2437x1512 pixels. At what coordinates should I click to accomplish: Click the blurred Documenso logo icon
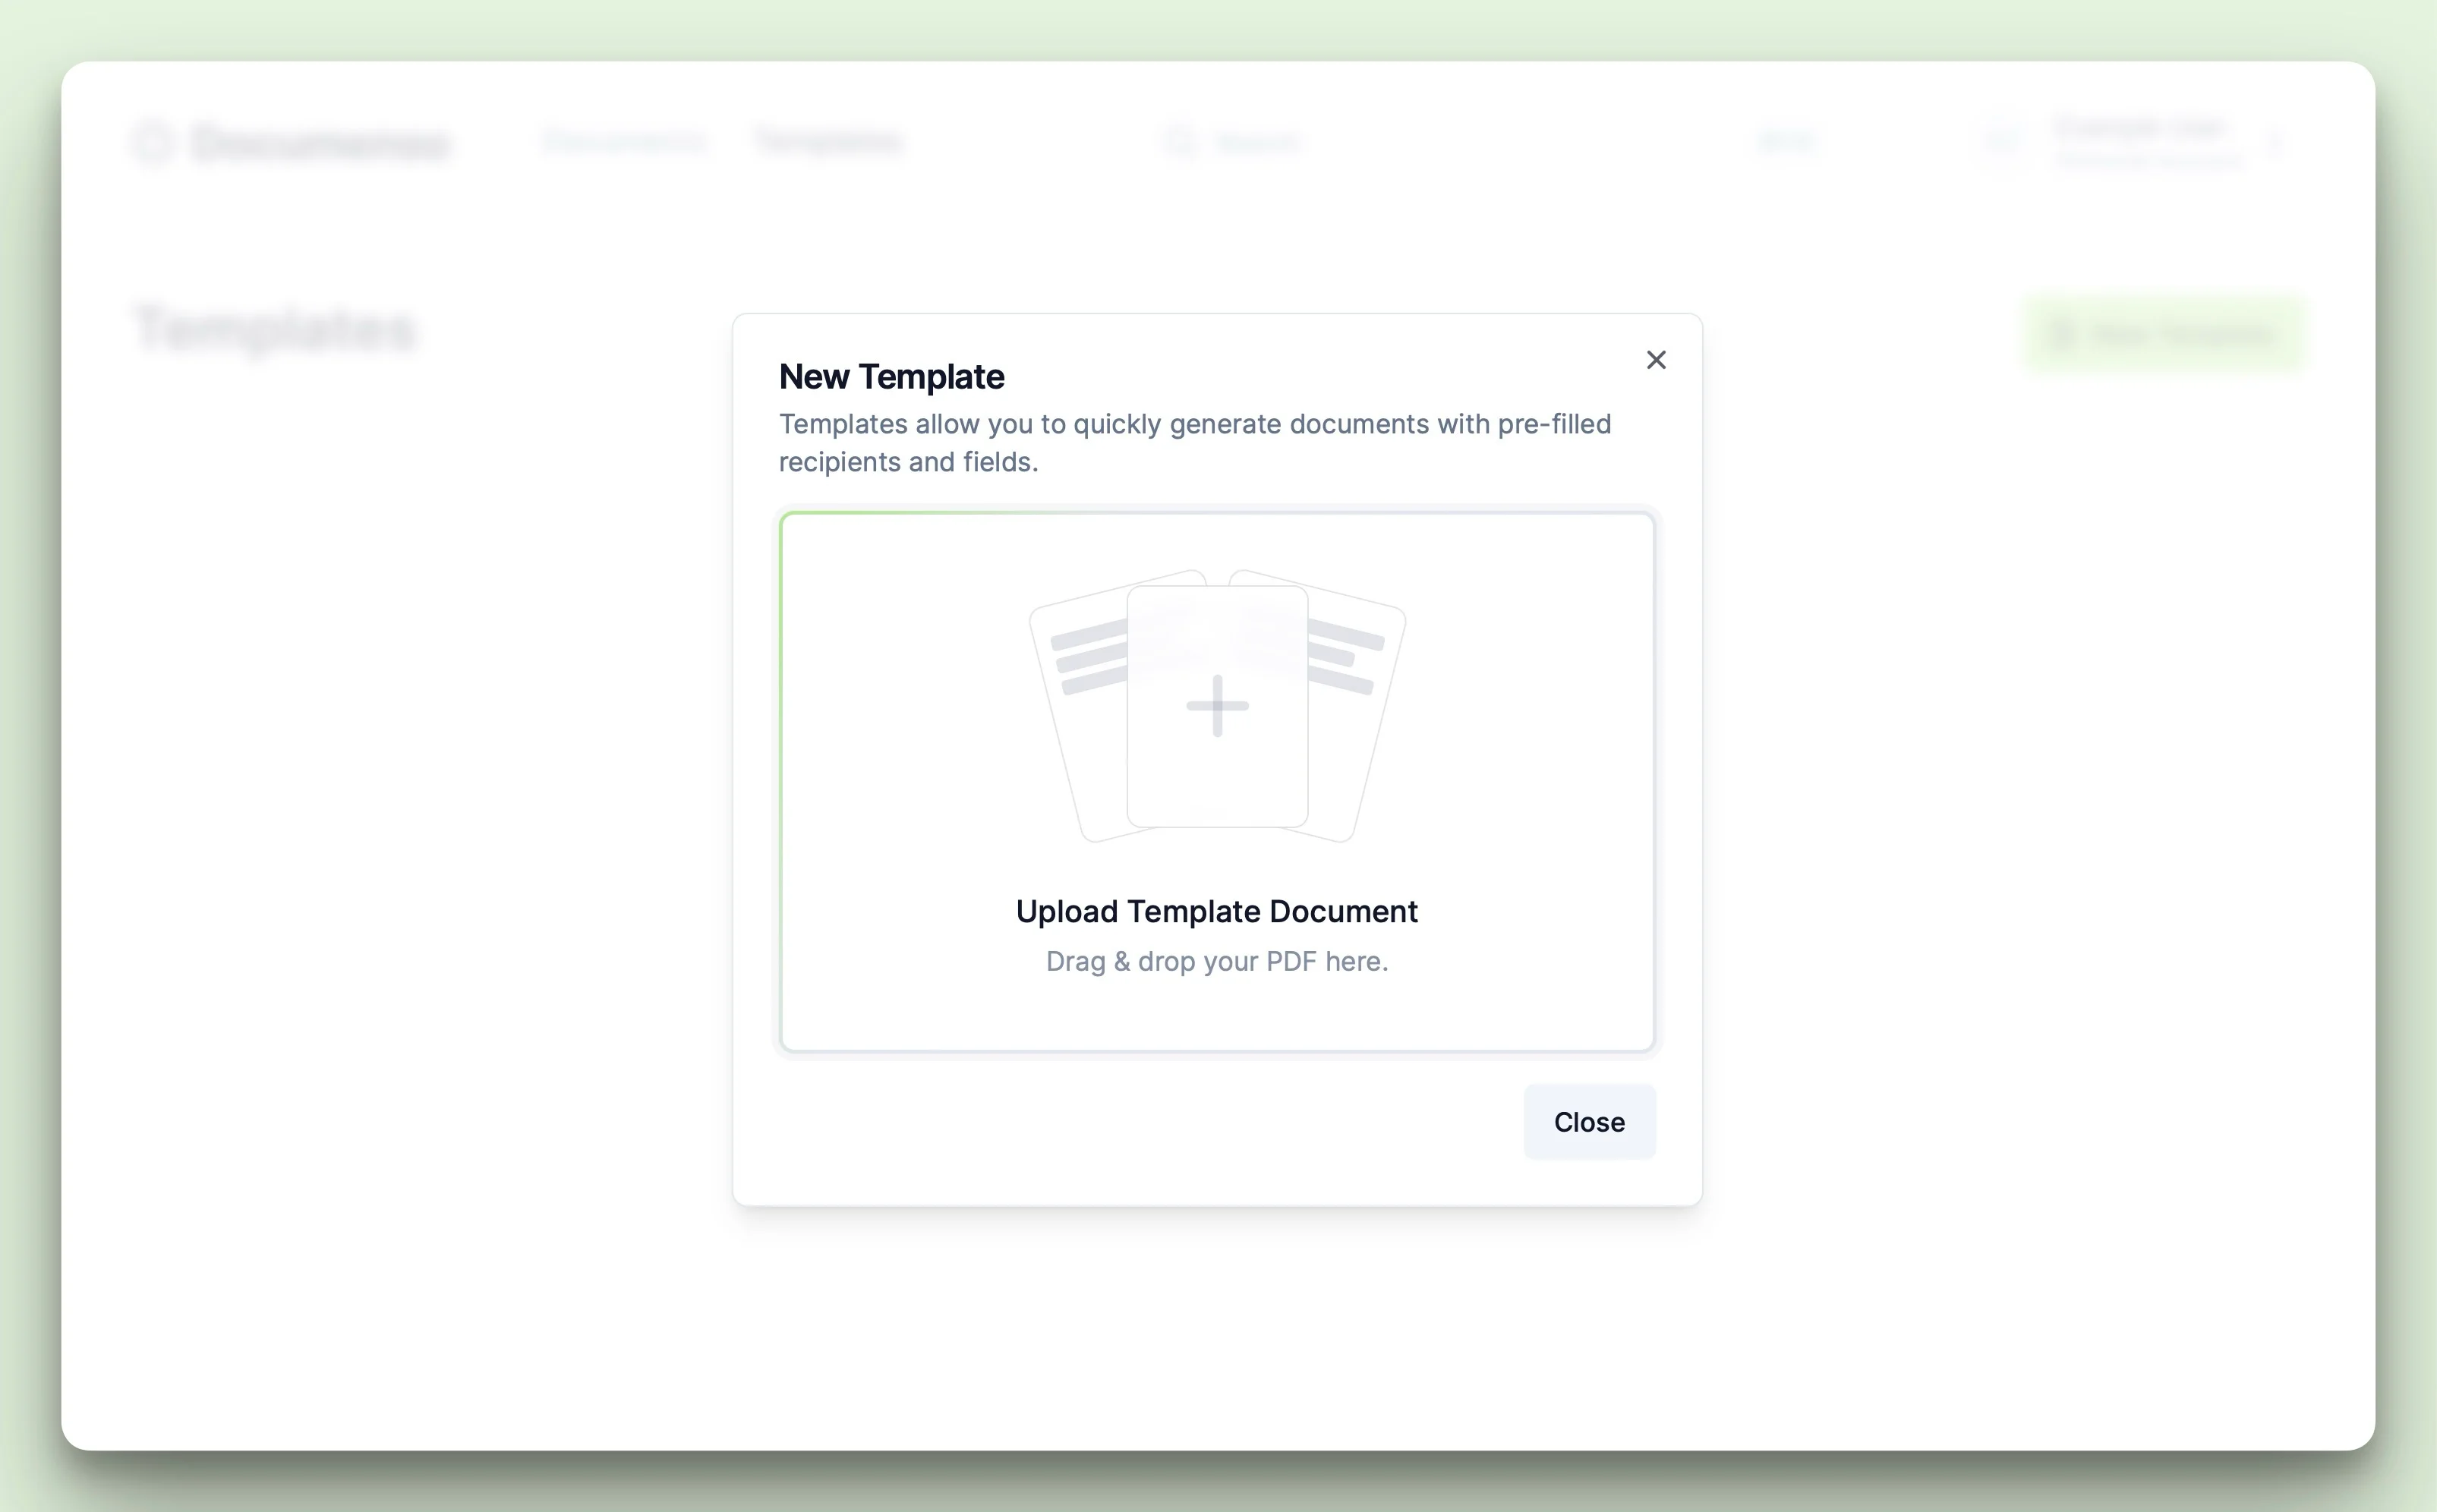[x=153, y=142]
